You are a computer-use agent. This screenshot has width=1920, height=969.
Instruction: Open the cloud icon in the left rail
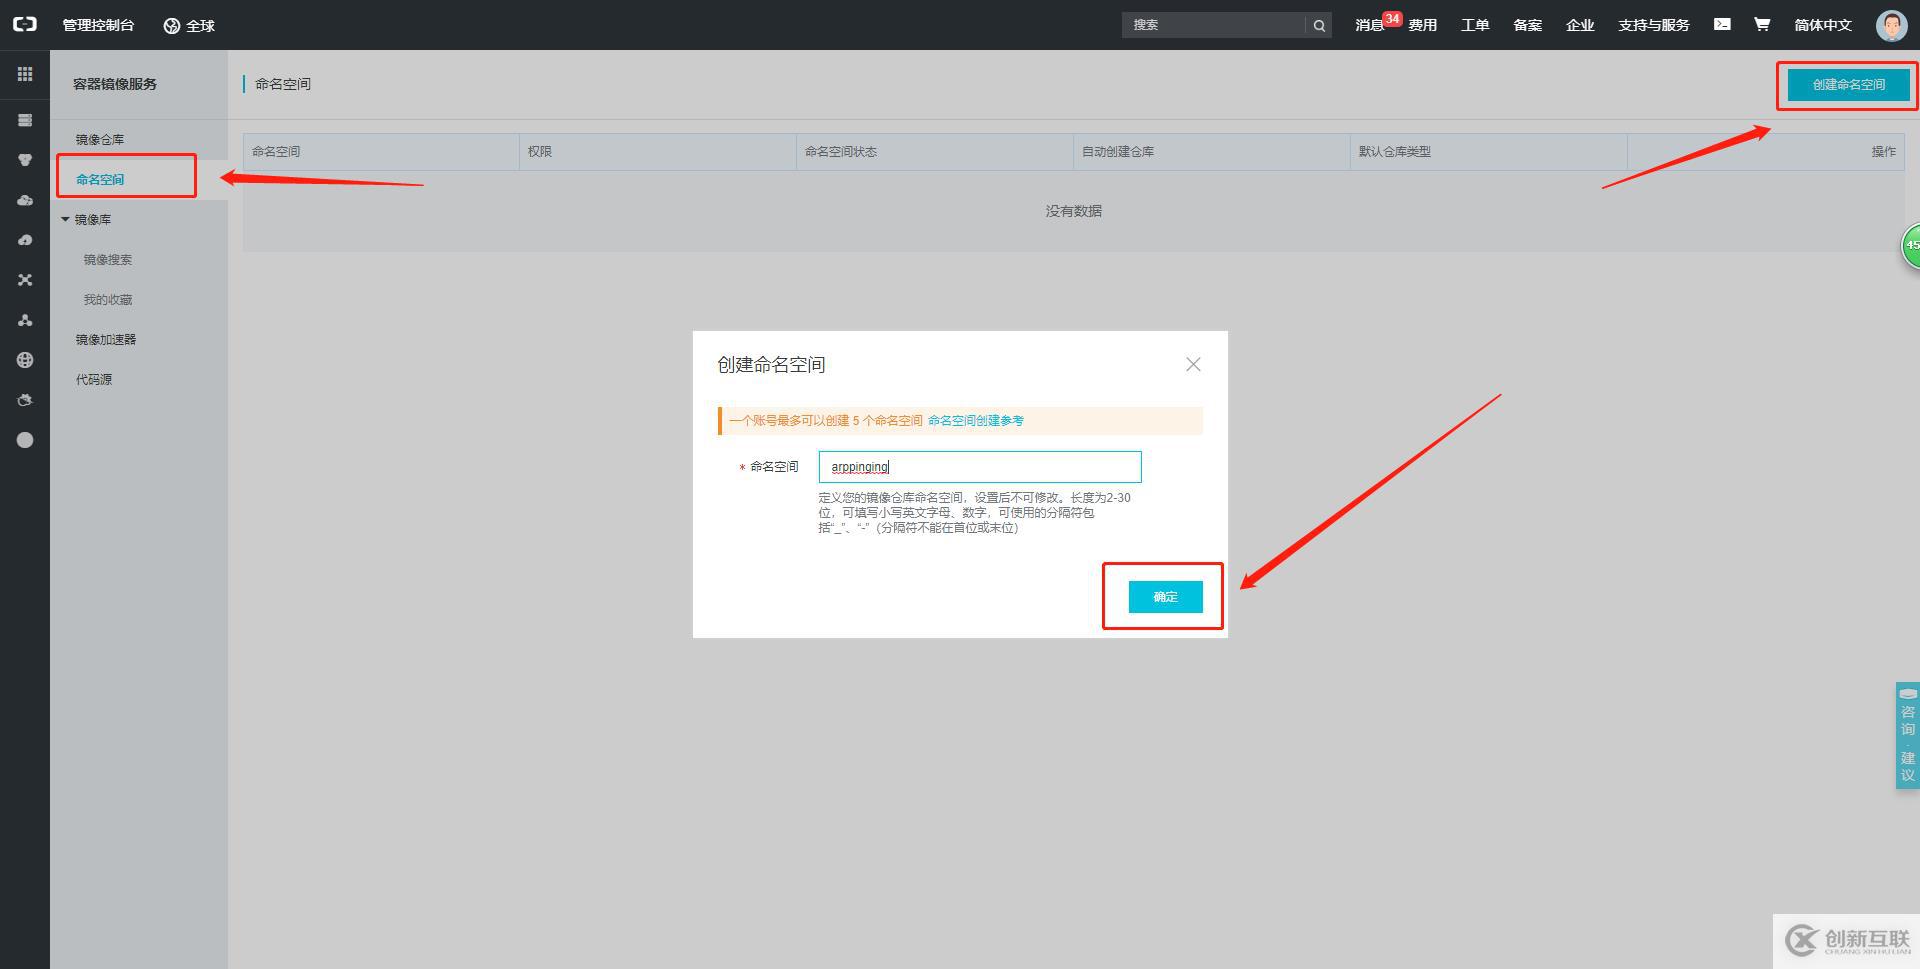pos(25,200)
